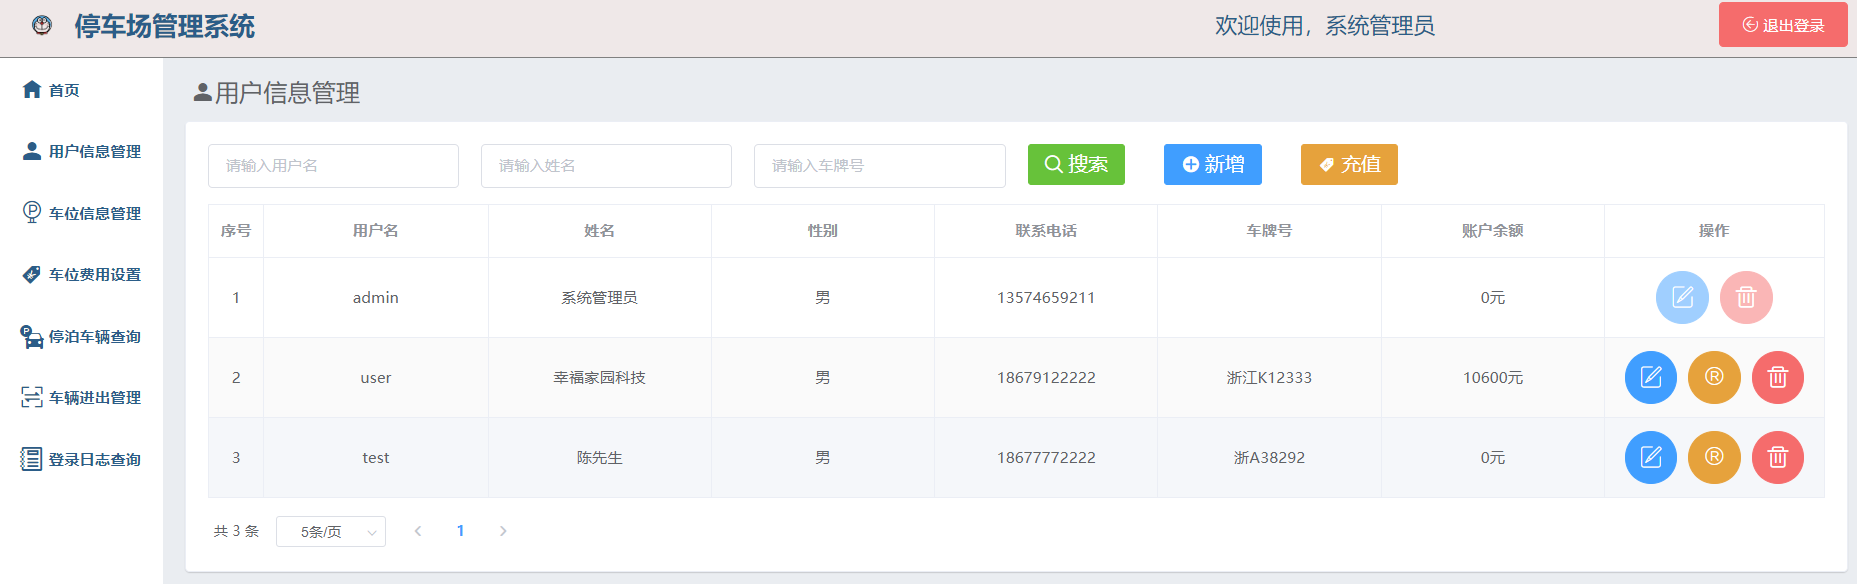This screenshot has width=1857, height=584.
Task: Click phone number 18679122222
Action: tap(1046, 378)
